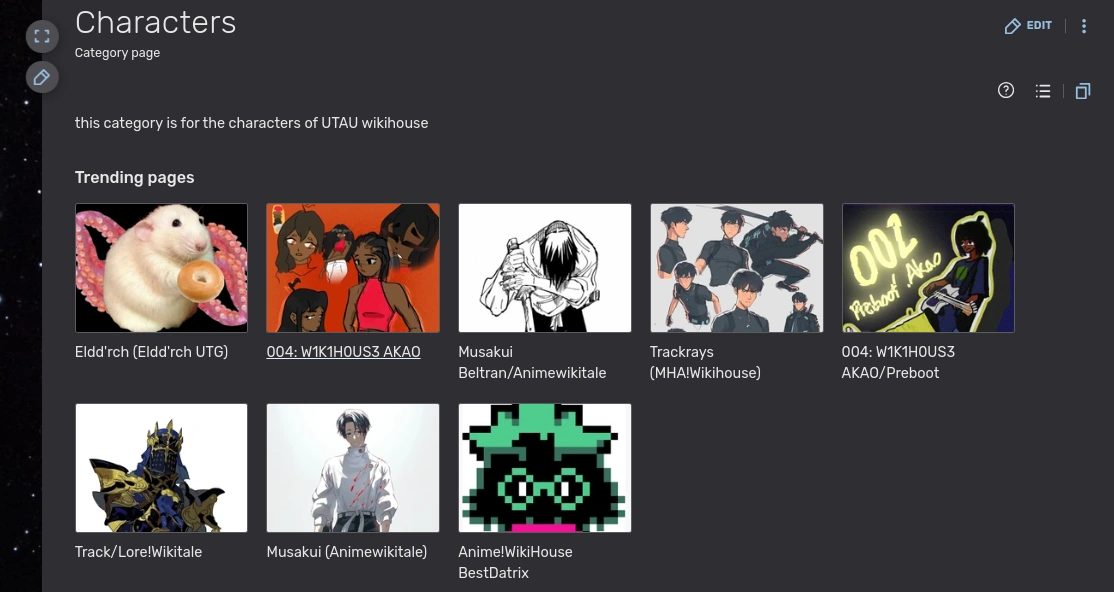The height and width of the screenshot is (592, 1114).
Task: Click the multiple pages copy icon
Action: click(1082, 91)
